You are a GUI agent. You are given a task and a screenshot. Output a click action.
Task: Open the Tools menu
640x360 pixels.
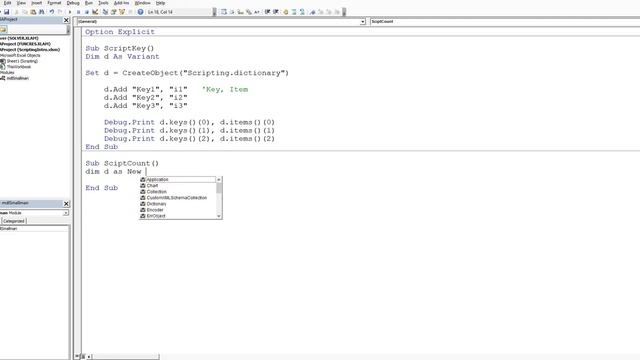pos(103,3)
